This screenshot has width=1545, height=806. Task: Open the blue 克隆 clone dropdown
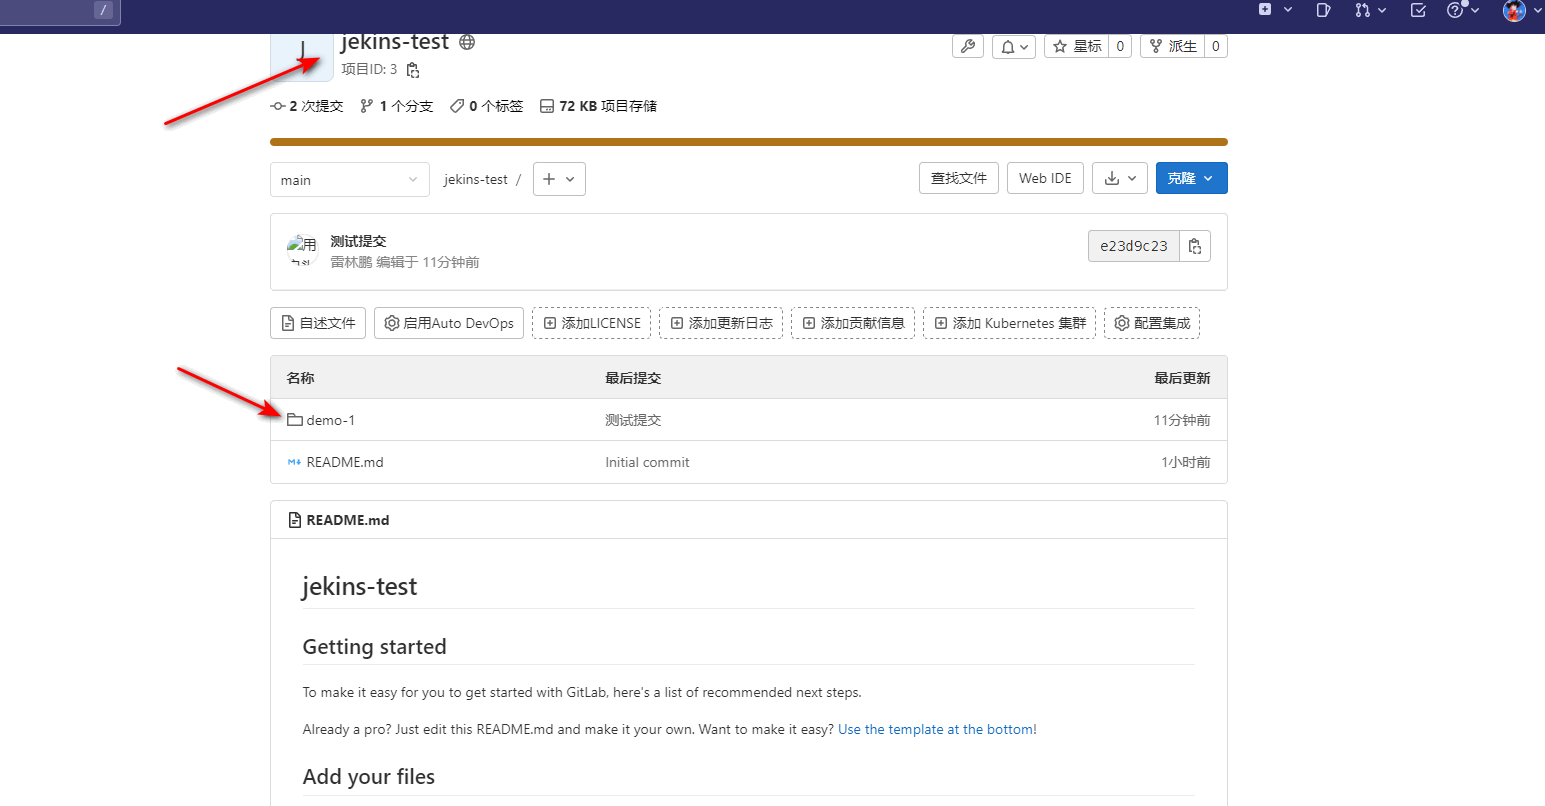point(1192,178)
